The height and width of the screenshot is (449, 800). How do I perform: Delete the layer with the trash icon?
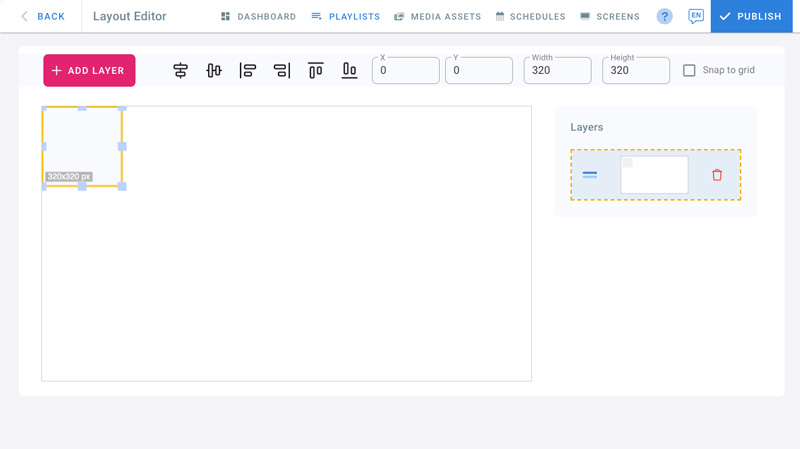coord(717,175)
